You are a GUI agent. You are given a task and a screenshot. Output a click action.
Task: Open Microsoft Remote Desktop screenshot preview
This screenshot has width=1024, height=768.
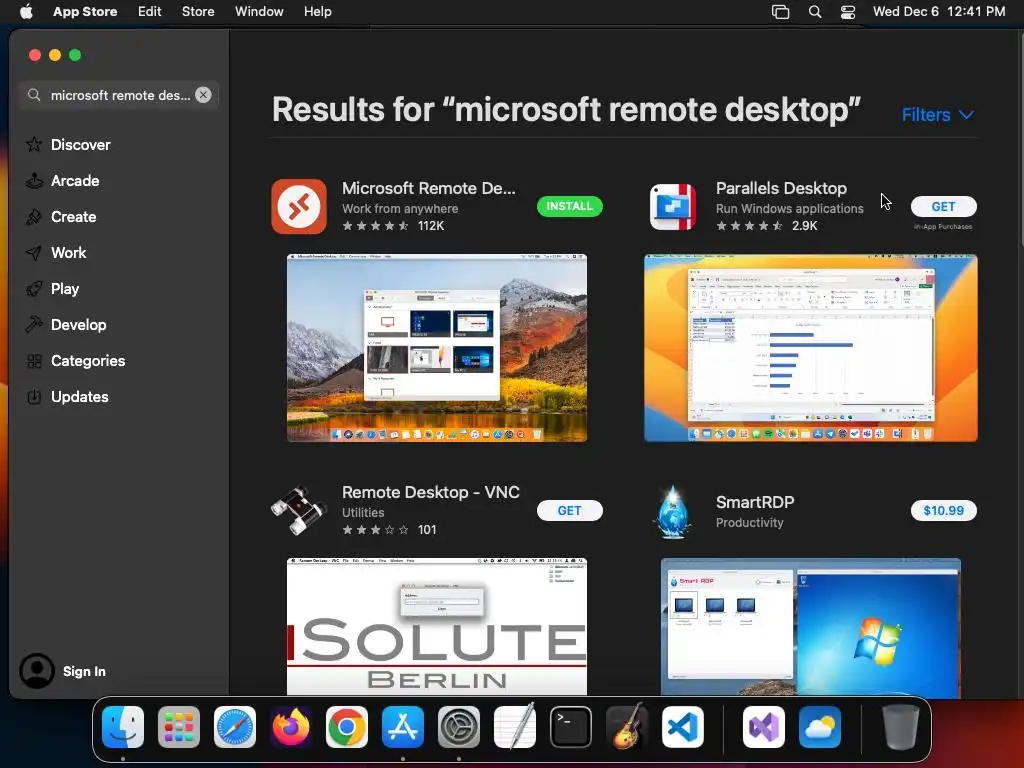[x=437, y=348]
